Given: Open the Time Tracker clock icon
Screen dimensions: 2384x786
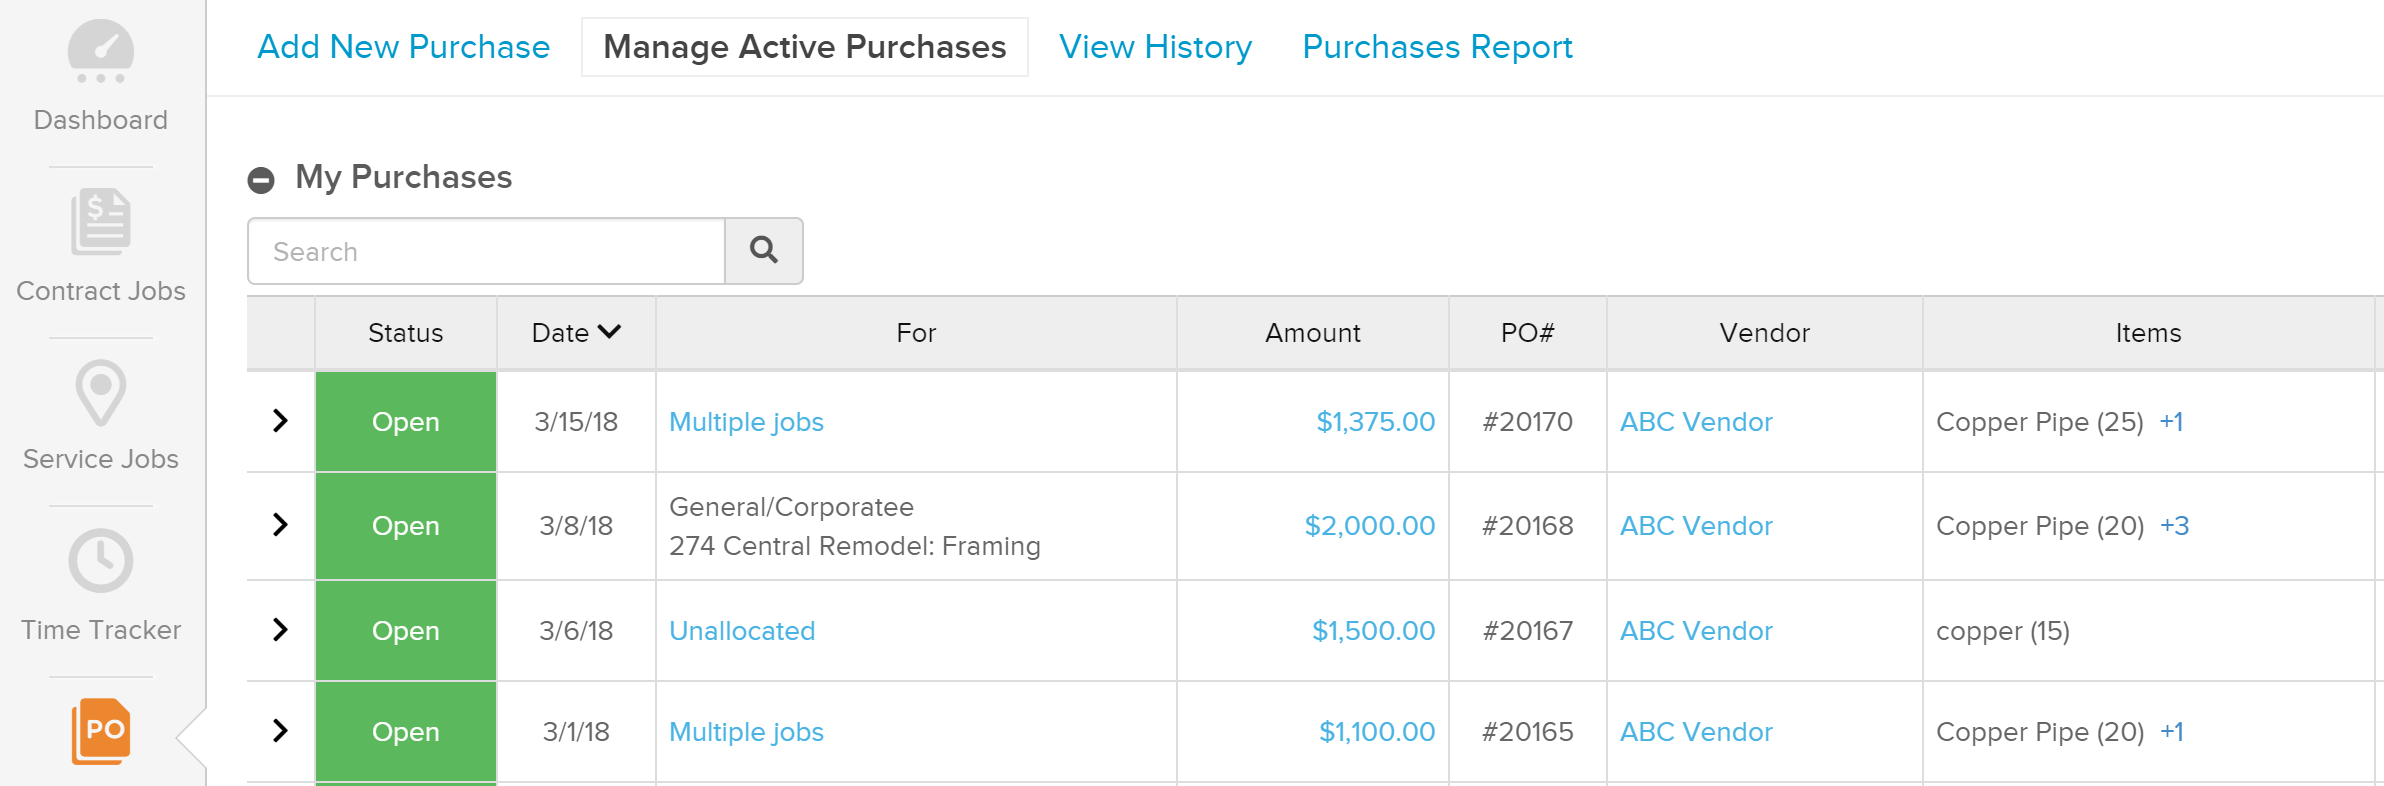Looking at the screenshot, I should point(101,561).
